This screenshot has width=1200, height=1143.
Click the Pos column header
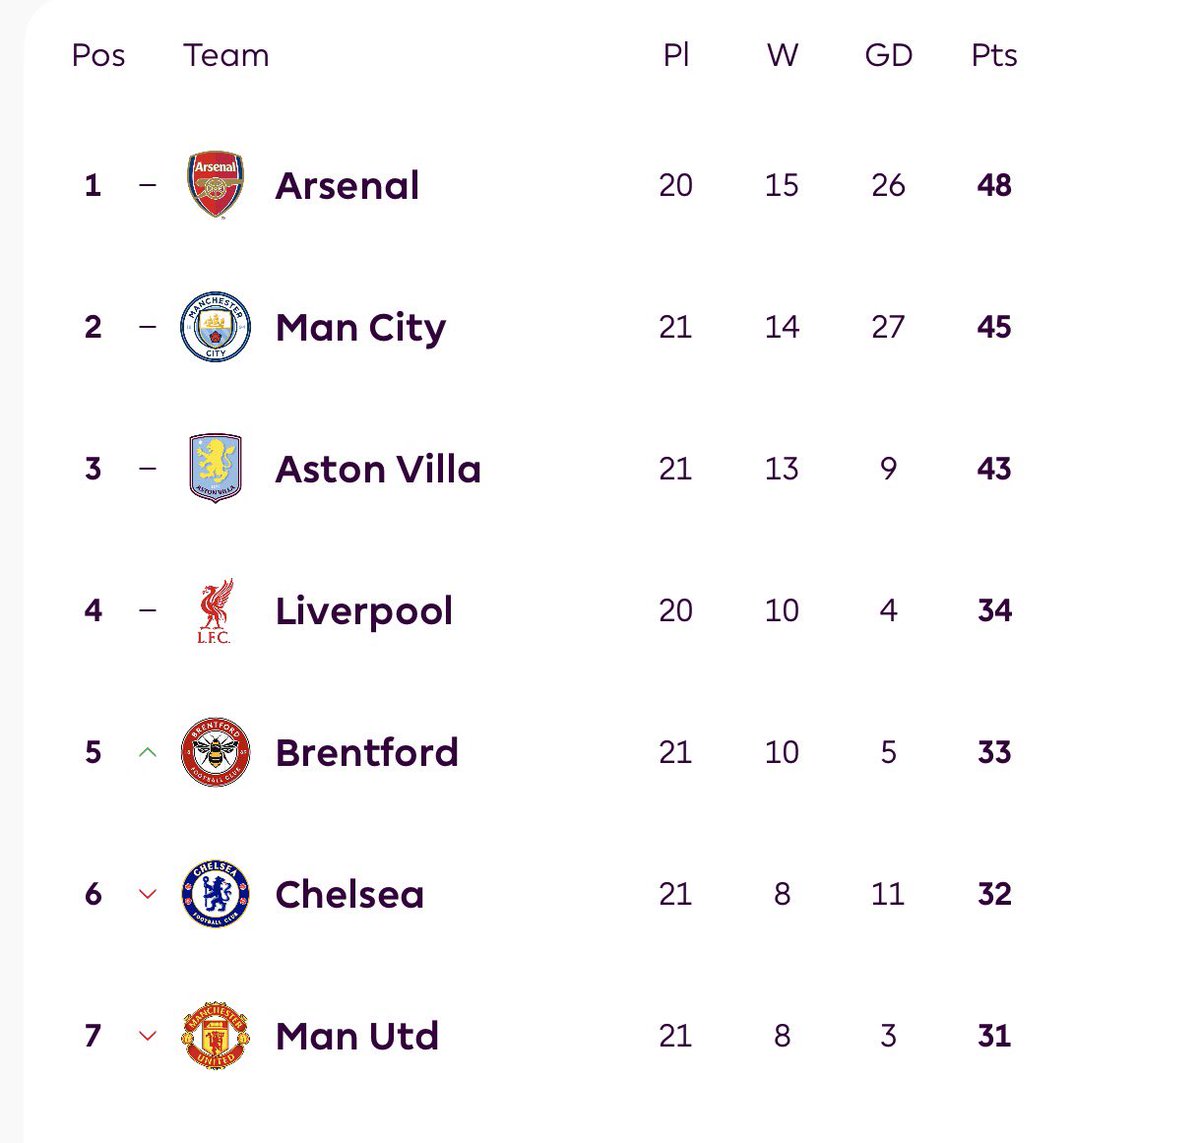(x=98, y=55)
